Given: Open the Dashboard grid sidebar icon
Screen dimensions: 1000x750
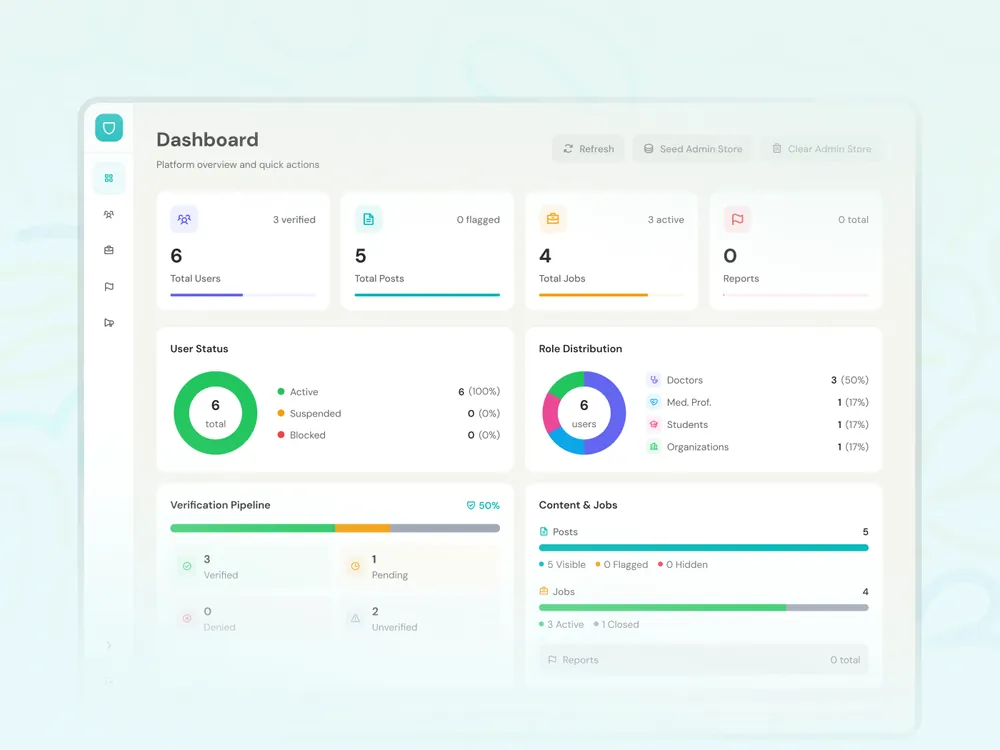Looking at the screenshot, I should (109, 179).
